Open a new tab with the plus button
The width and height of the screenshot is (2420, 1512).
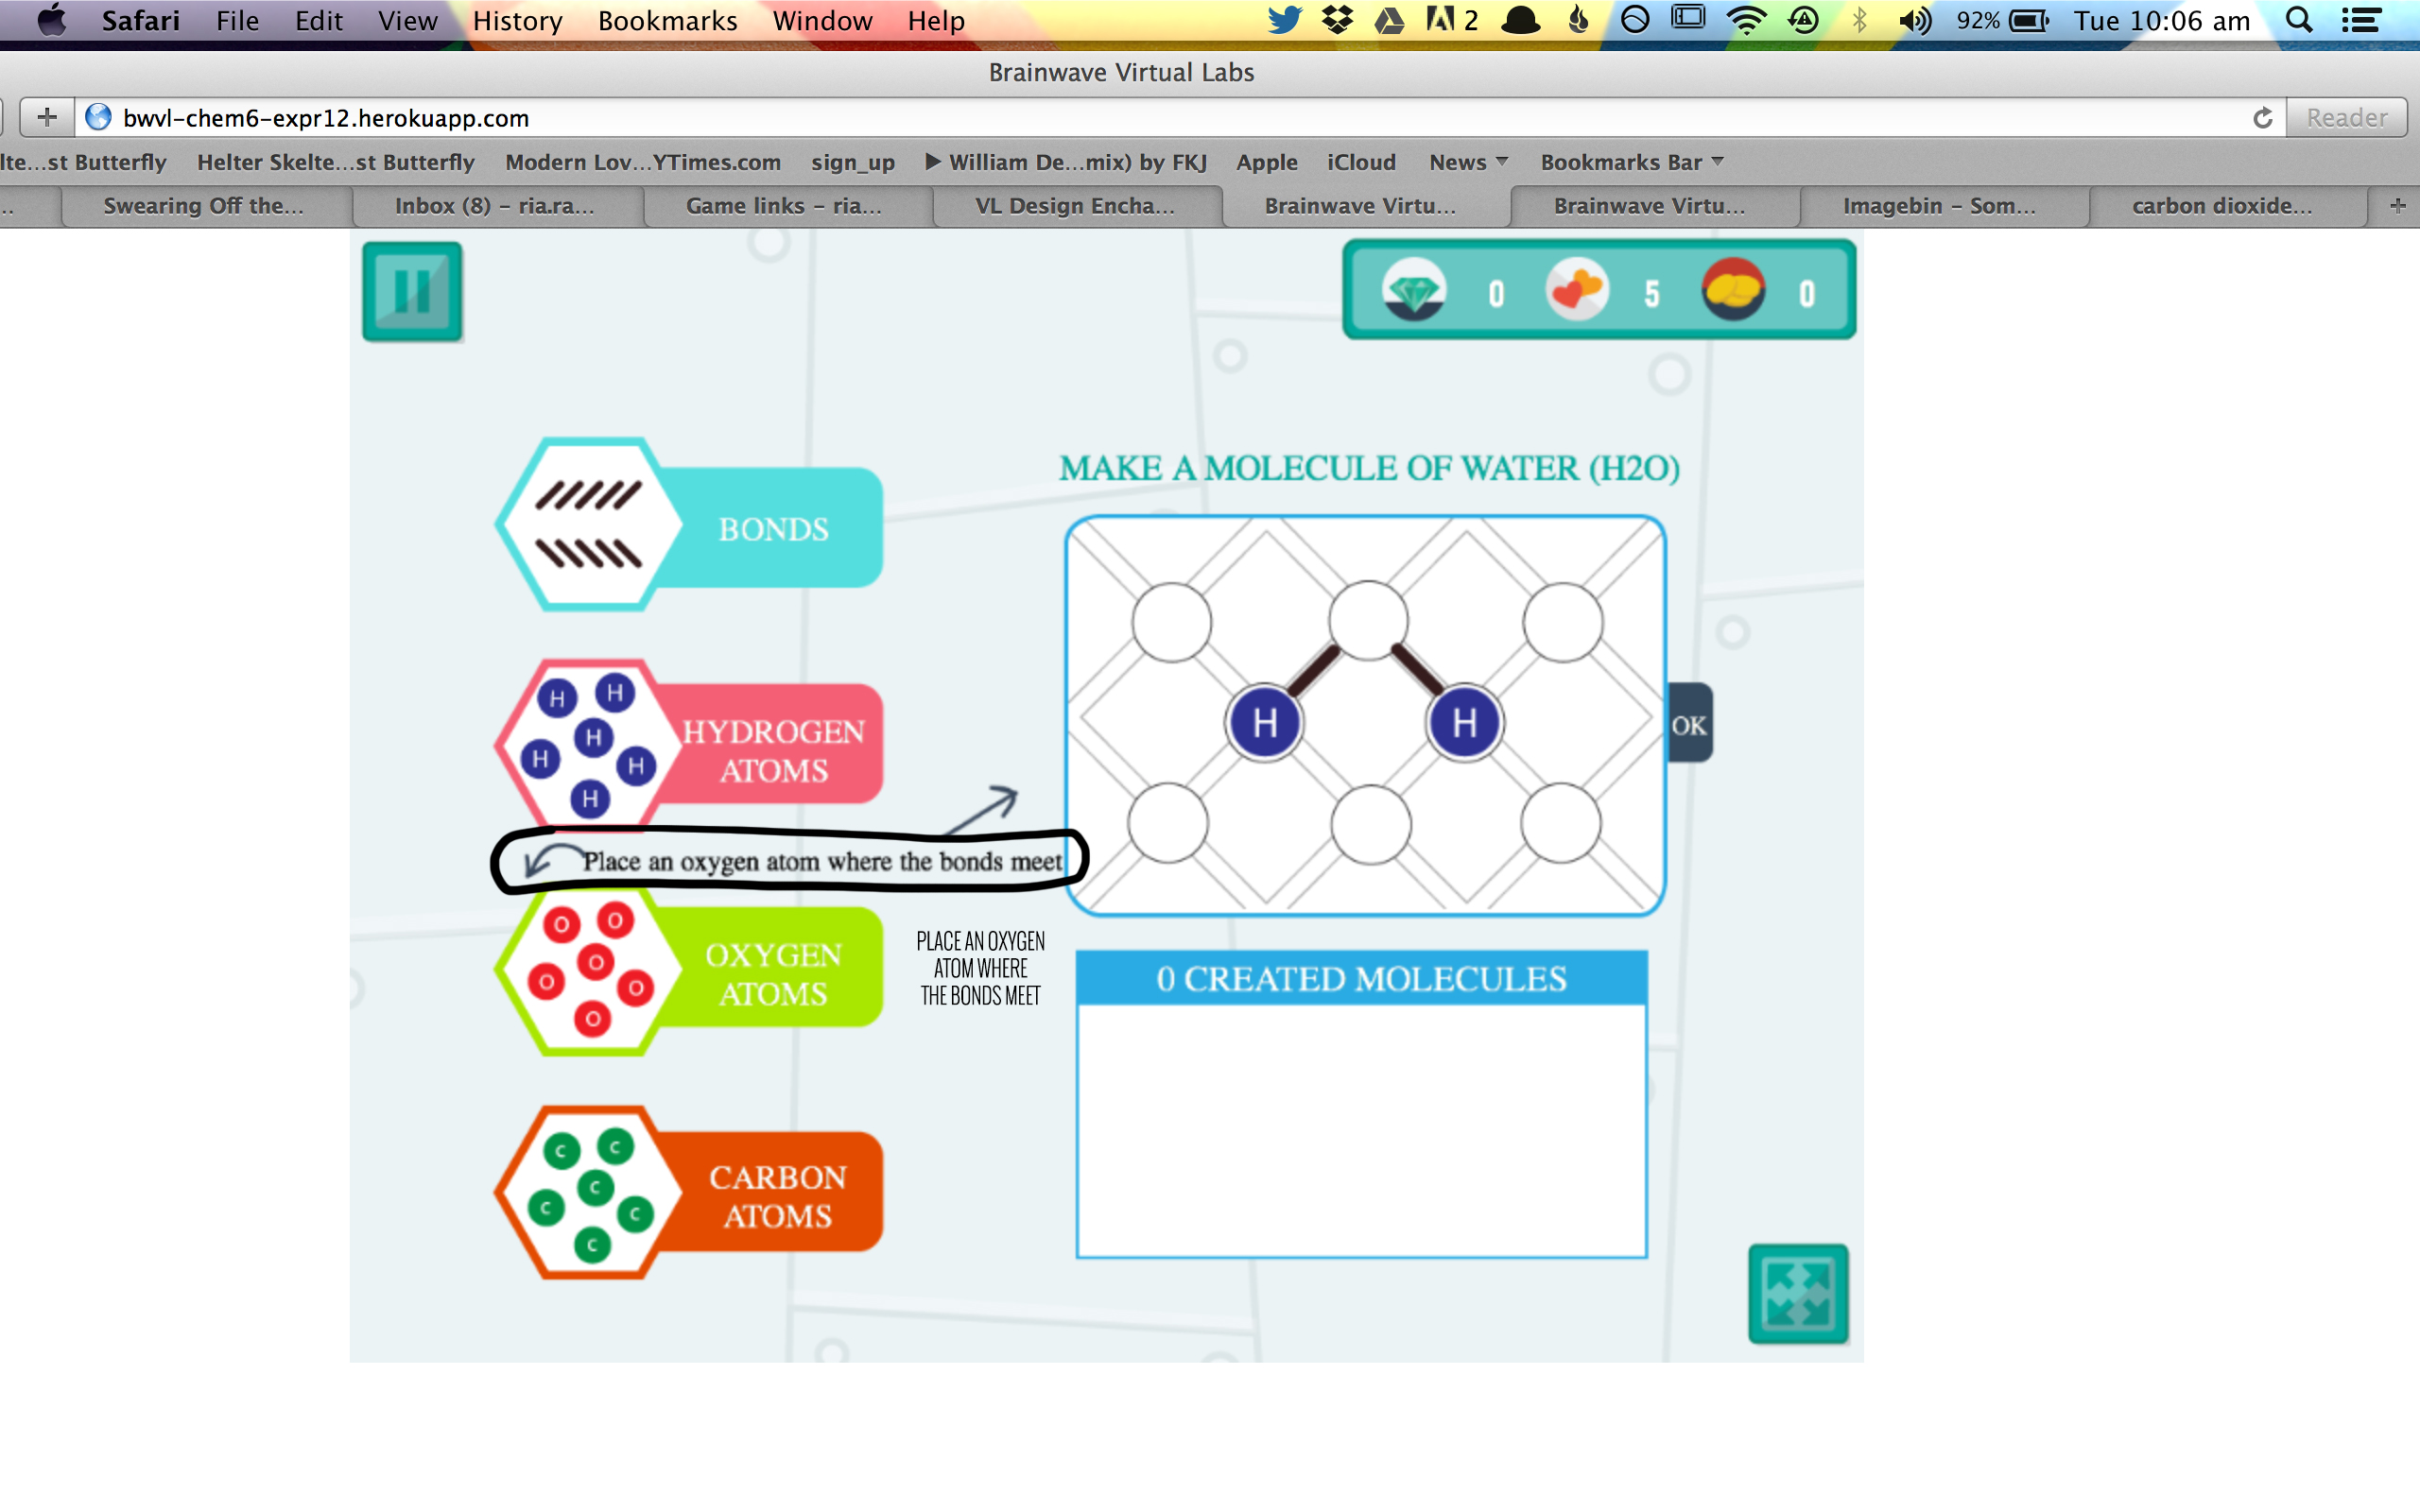47,118
